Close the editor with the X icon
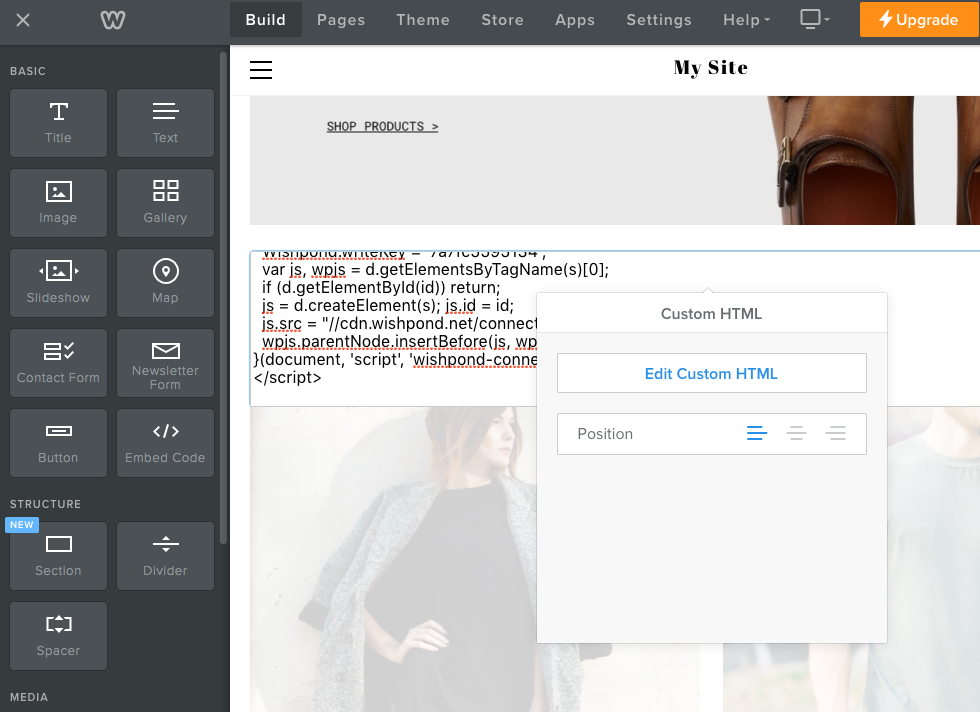This screenshot has width=980, height=712. point(23,20)
